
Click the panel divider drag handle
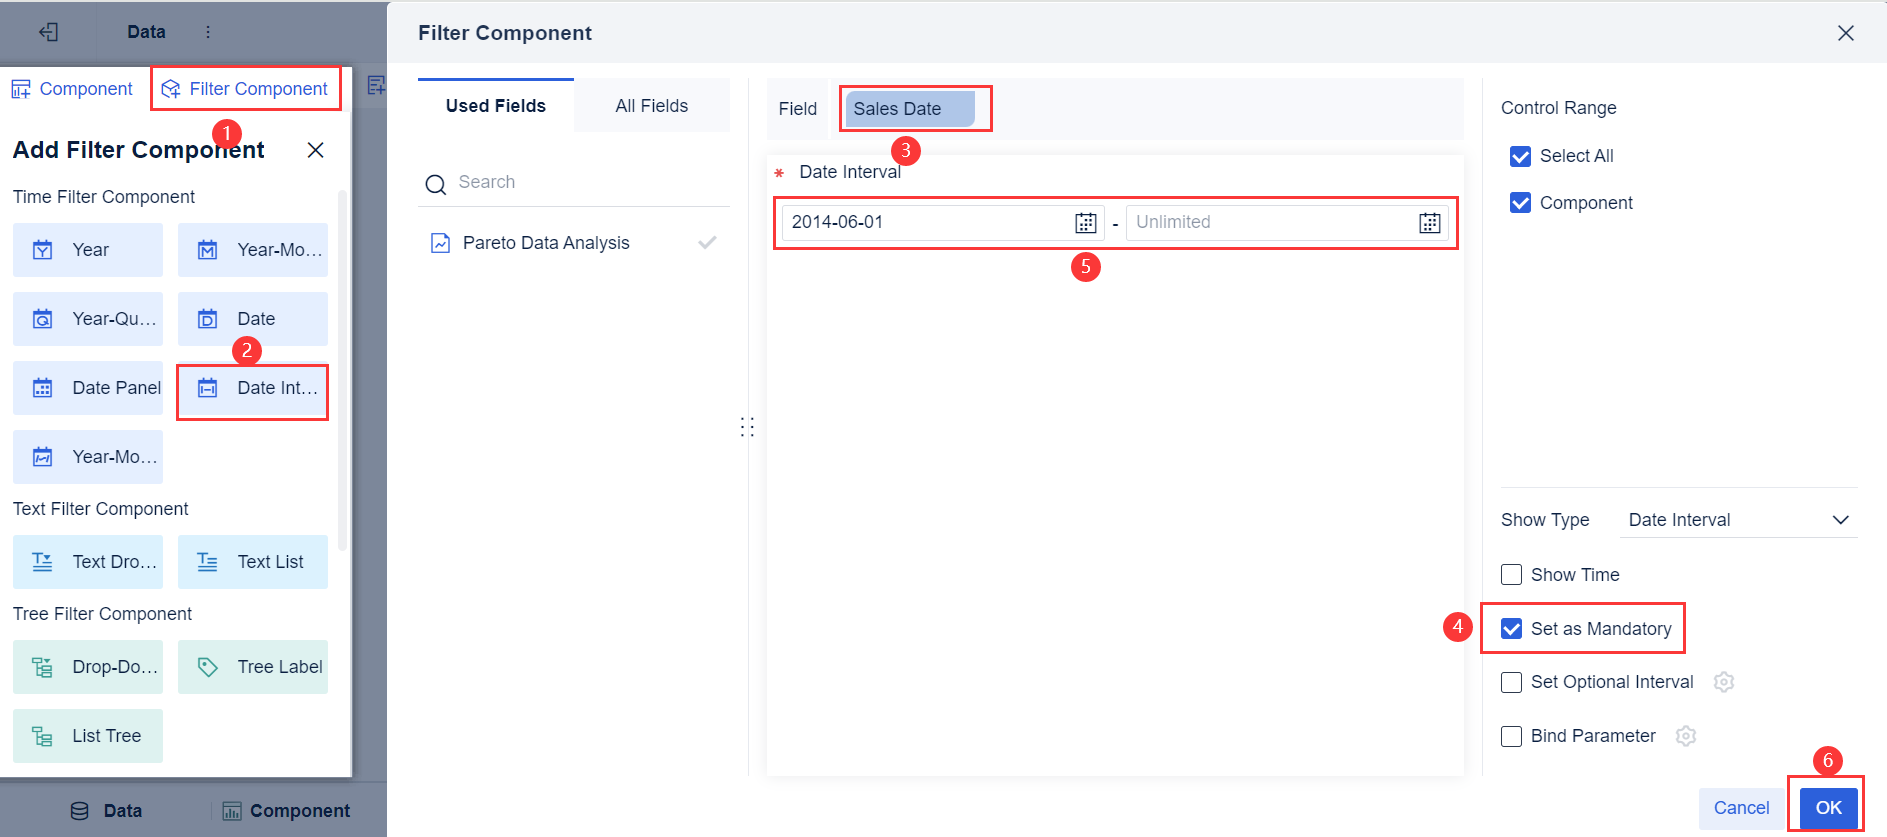pos(747,427)
